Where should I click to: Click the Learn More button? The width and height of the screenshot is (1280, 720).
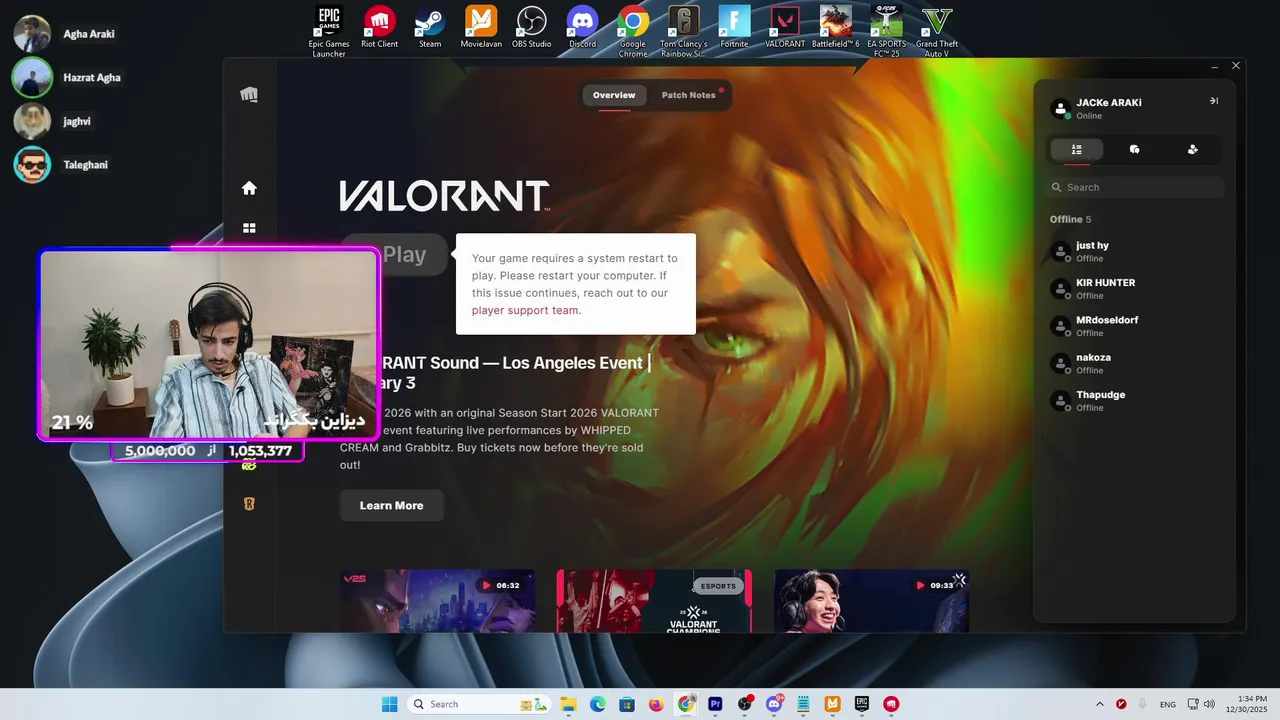point(391,505)
